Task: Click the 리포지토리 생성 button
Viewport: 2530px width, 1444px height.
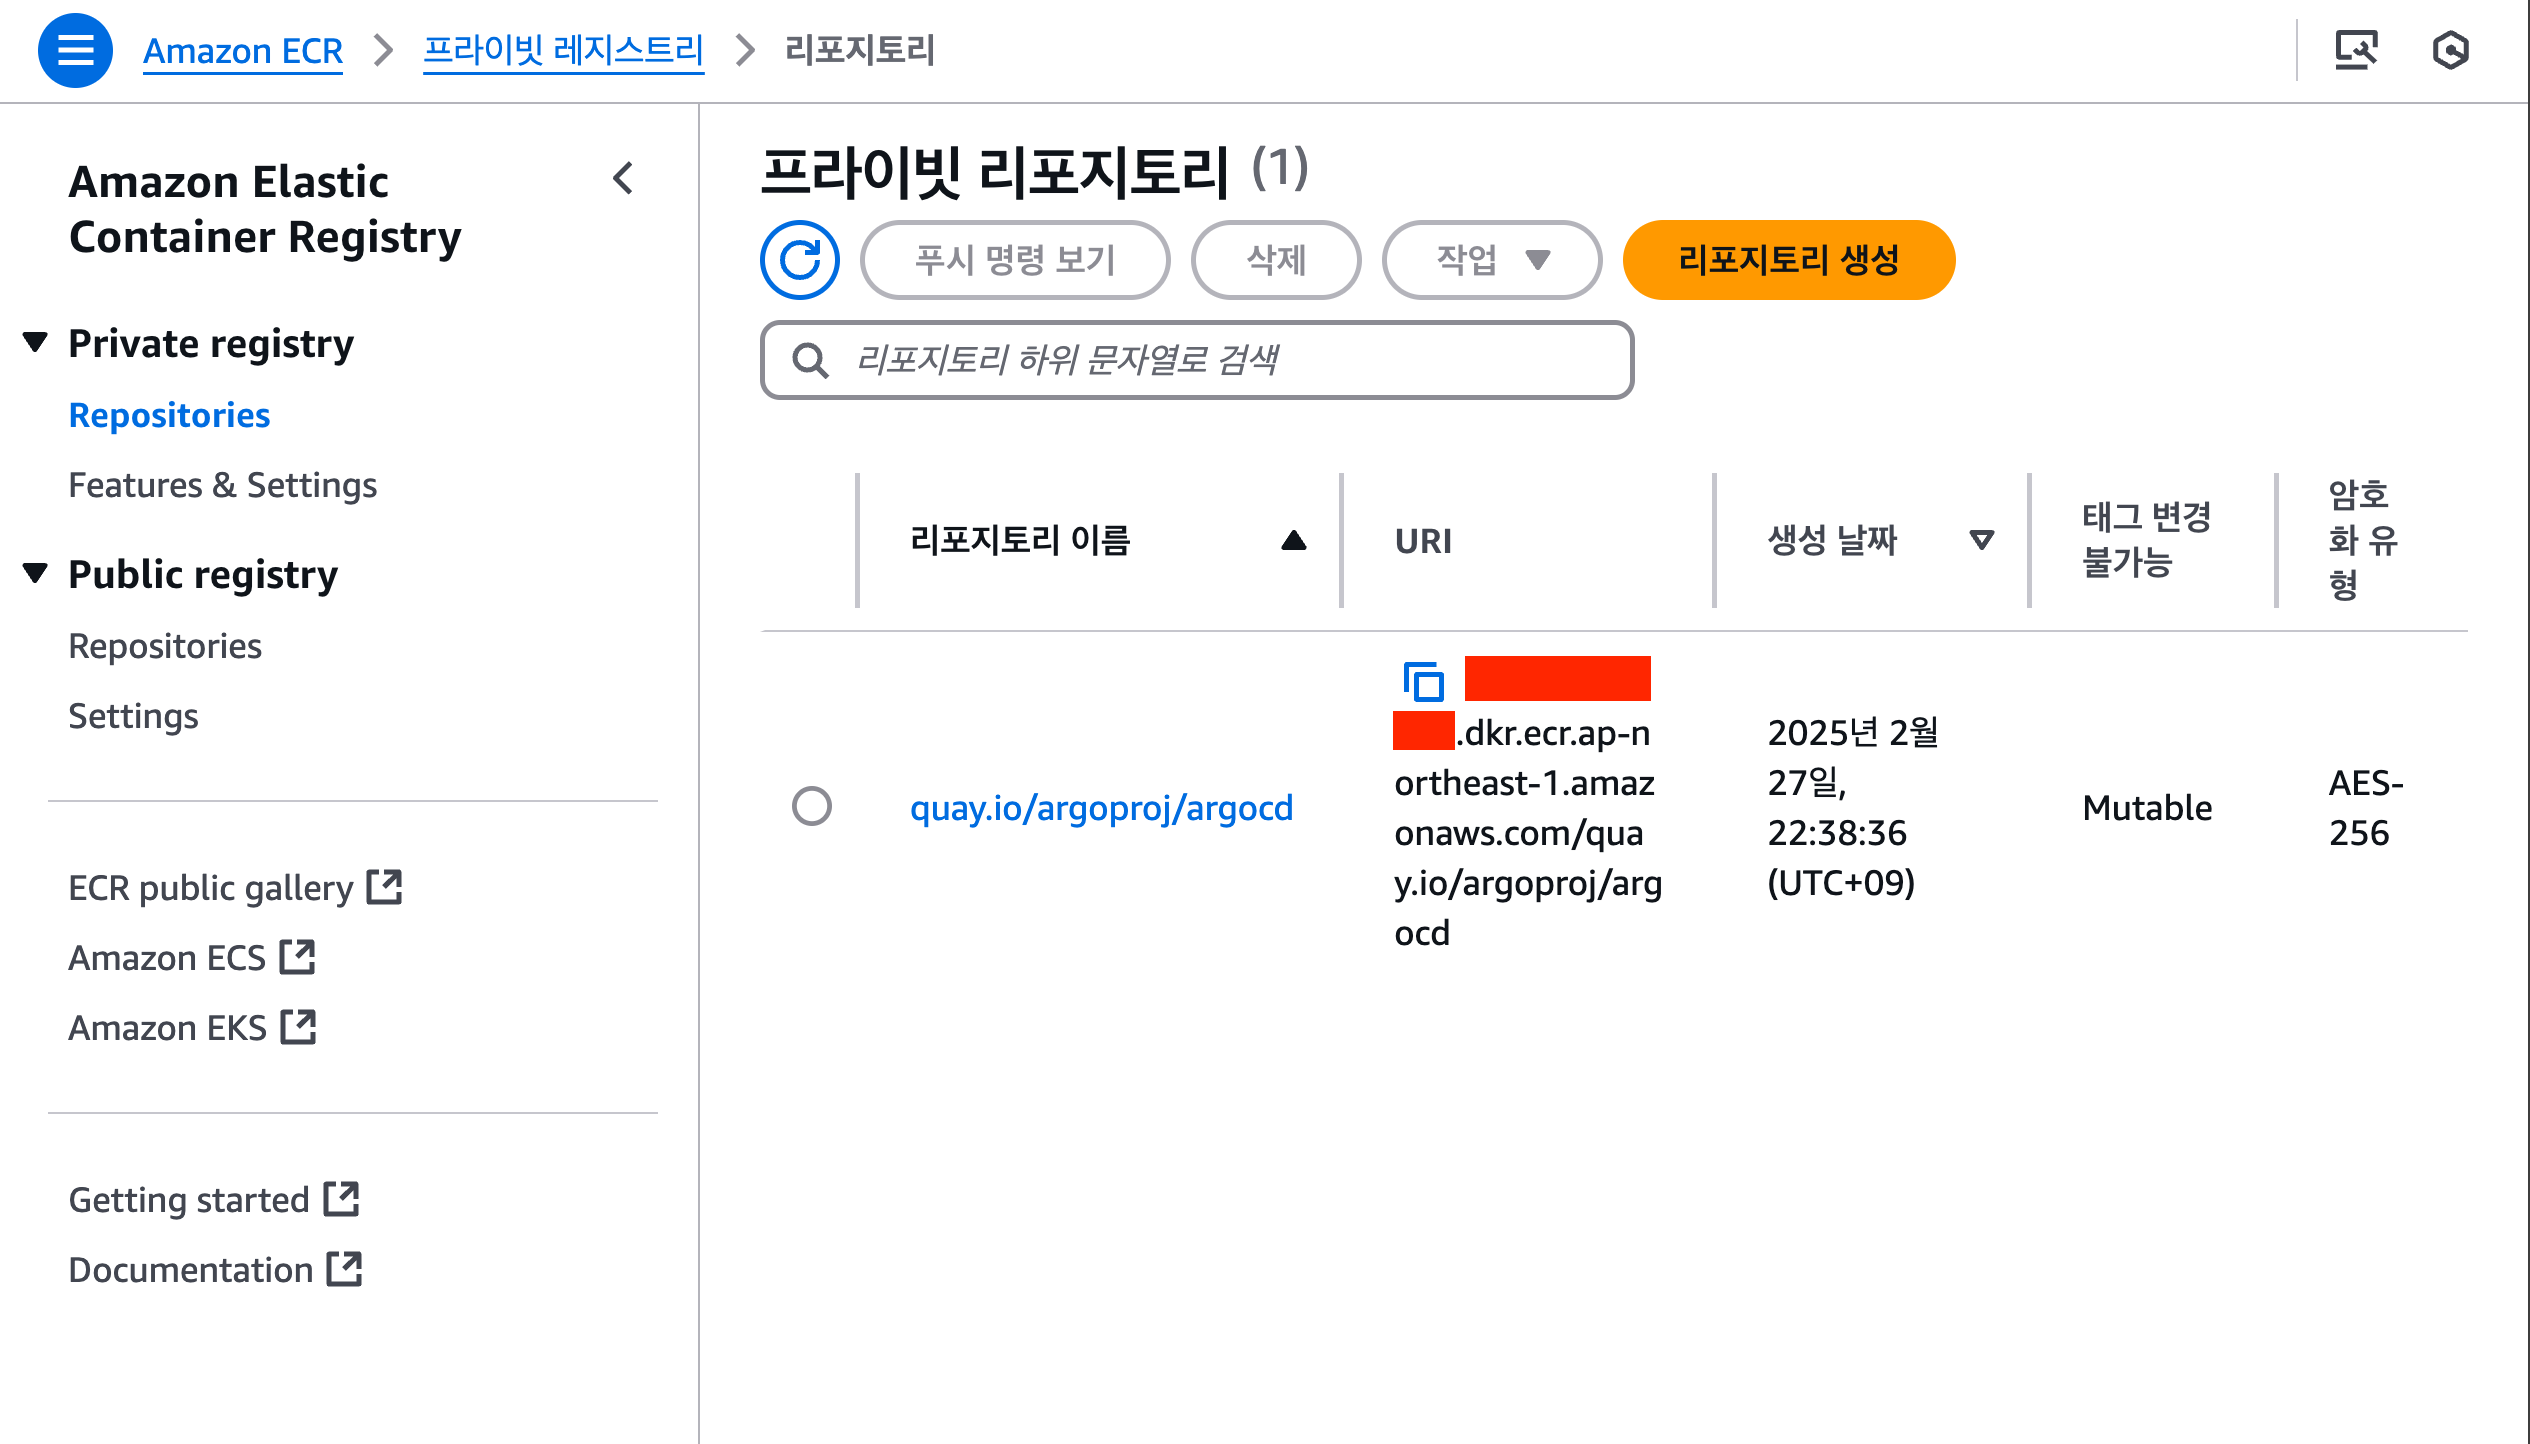Action: (x=1789, y=260)
